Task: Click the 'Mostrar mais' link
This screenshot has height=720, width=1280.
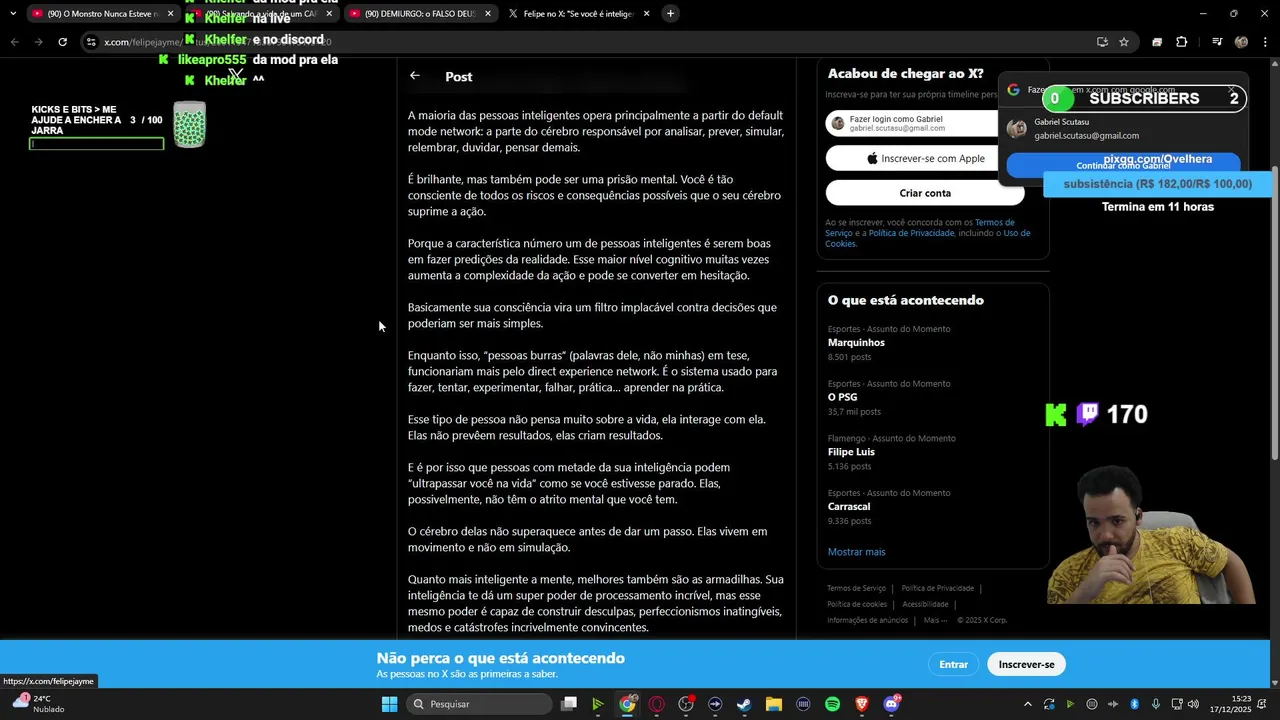Action: pyautogui.click(x=856, y=552)
